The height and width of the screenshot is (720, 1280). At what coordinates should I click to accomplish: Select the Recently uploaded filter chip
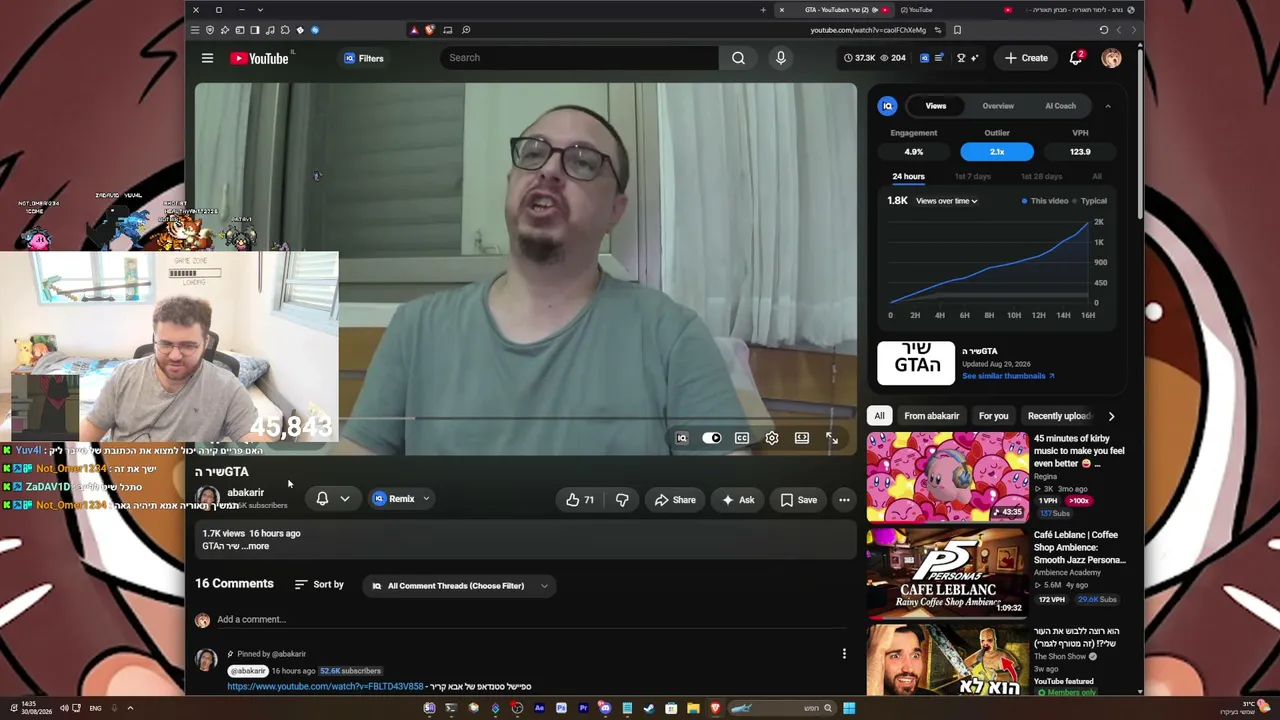click(x=1059, y=416)
